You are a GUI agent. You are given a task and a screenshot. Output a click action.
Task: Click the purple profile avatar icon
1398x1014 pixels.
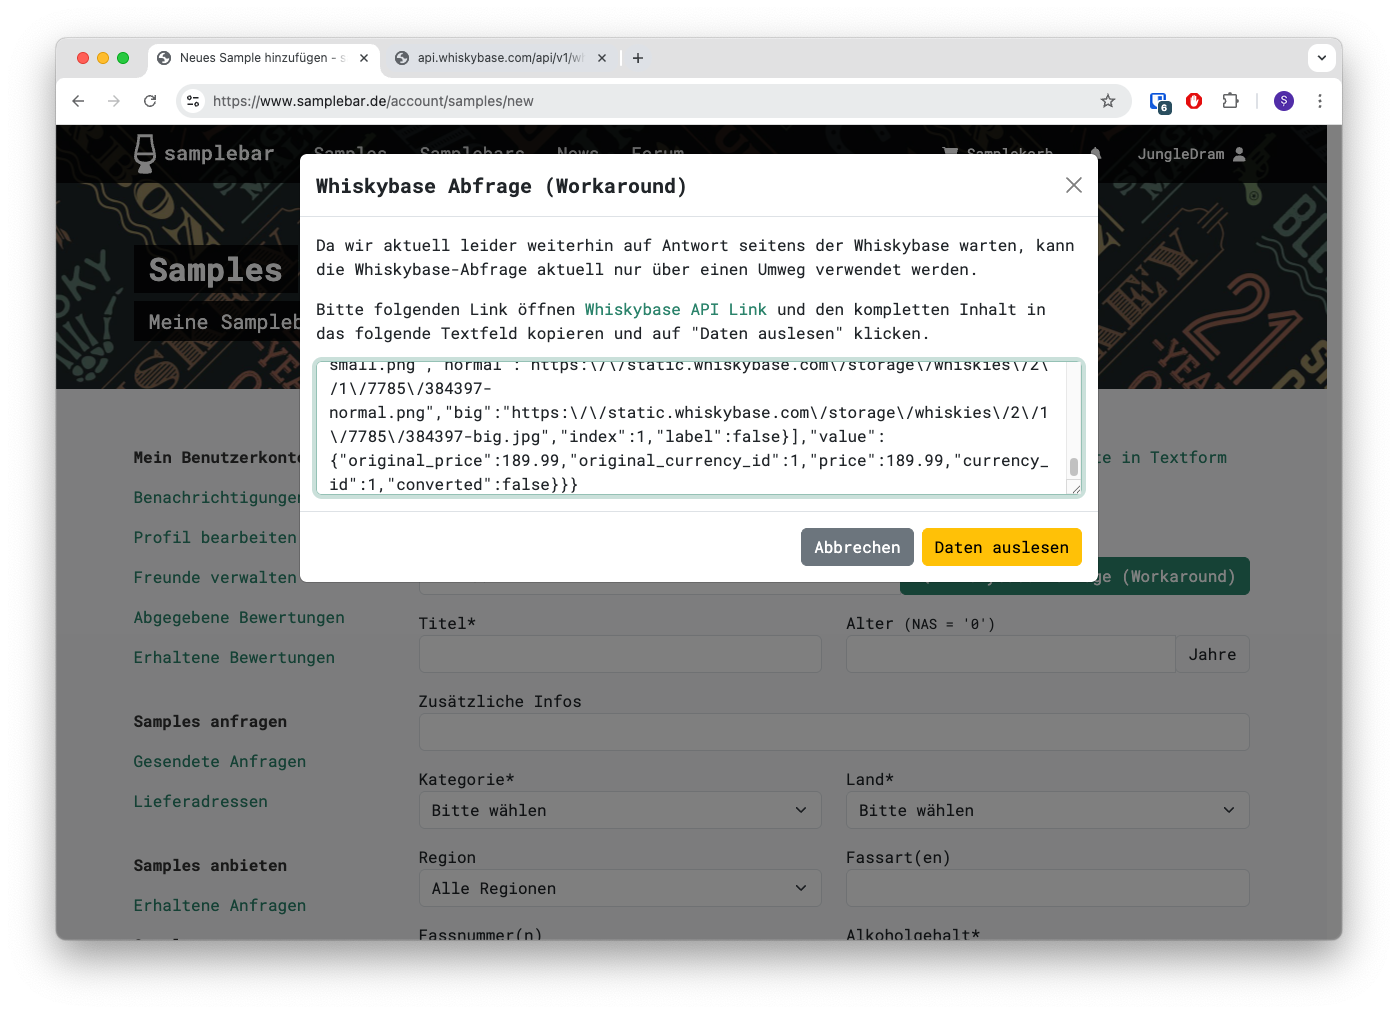(1283, 101)
